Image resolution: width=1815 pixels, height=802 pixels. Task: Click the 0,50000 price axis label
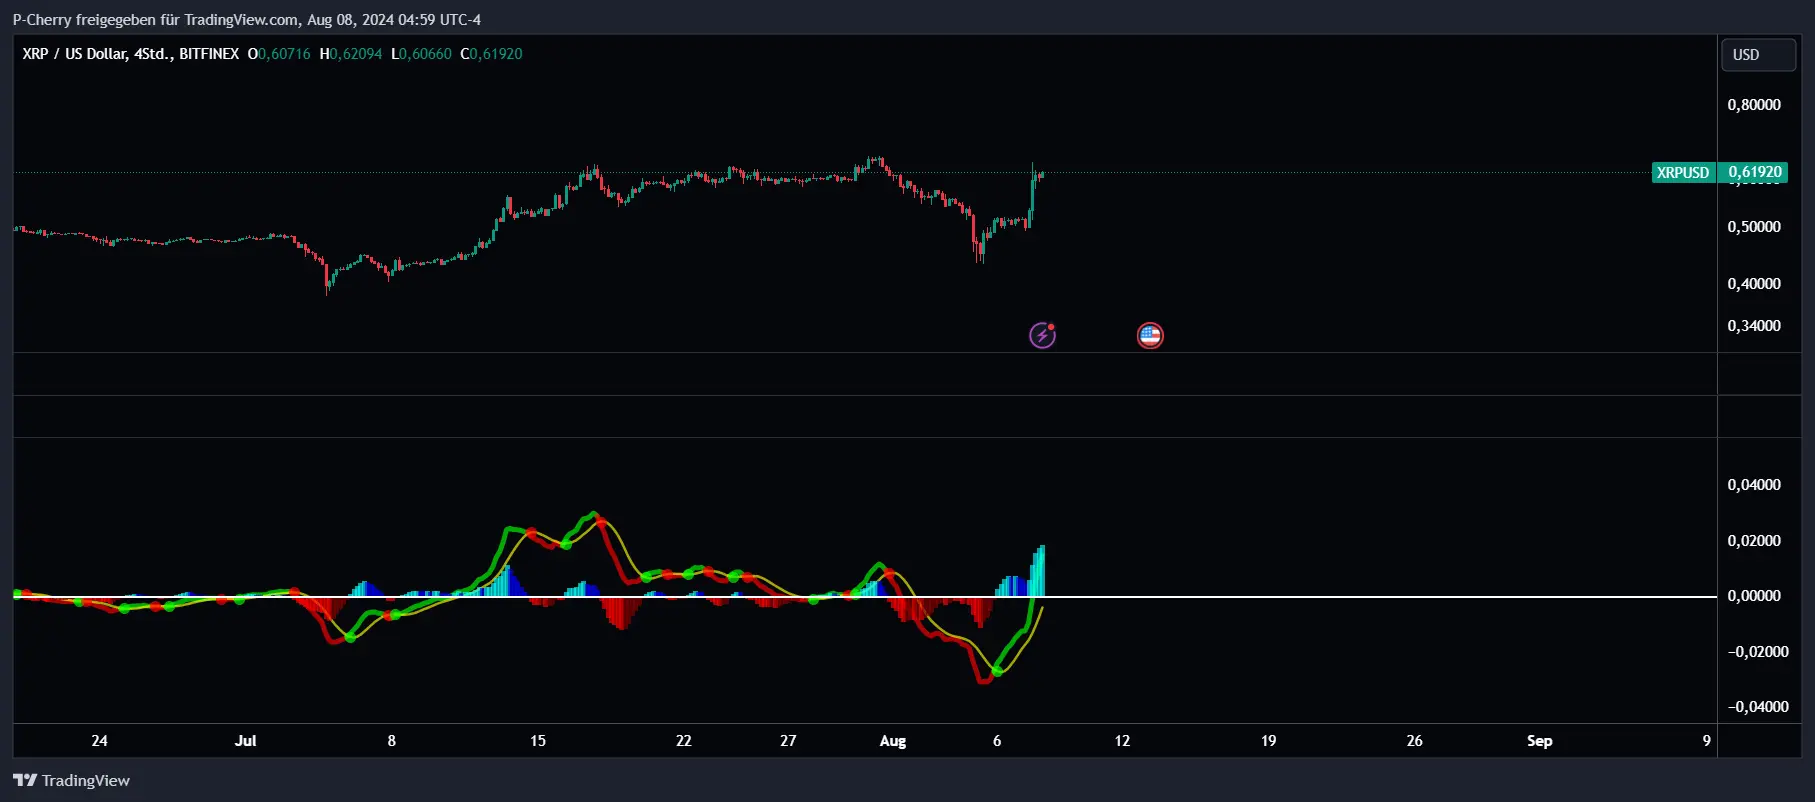(x=1754, y=227)
